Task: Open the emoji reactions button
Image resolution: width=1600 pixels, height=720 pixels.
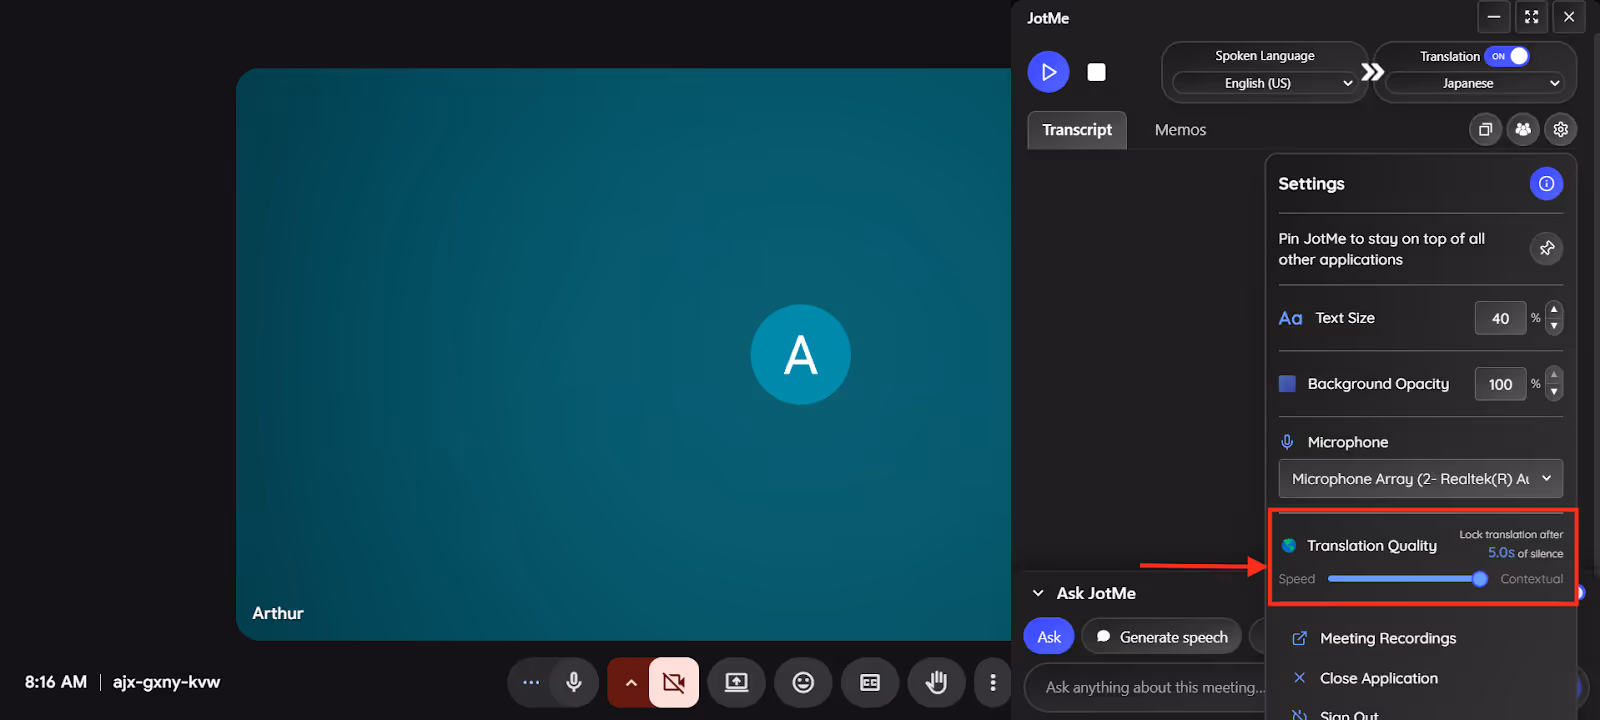Action: (803, 682)
